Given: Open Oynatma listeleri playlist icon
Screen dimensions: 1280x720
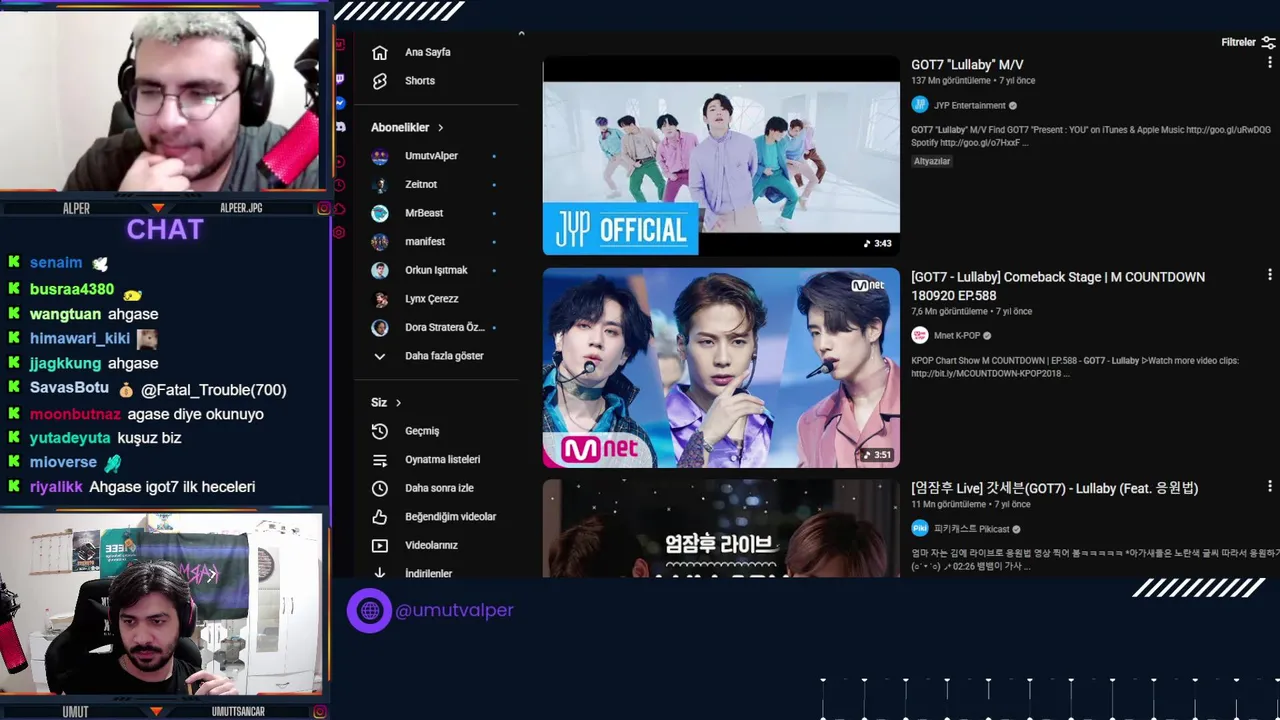Looking at the screenshot, I should click(379, 460).
